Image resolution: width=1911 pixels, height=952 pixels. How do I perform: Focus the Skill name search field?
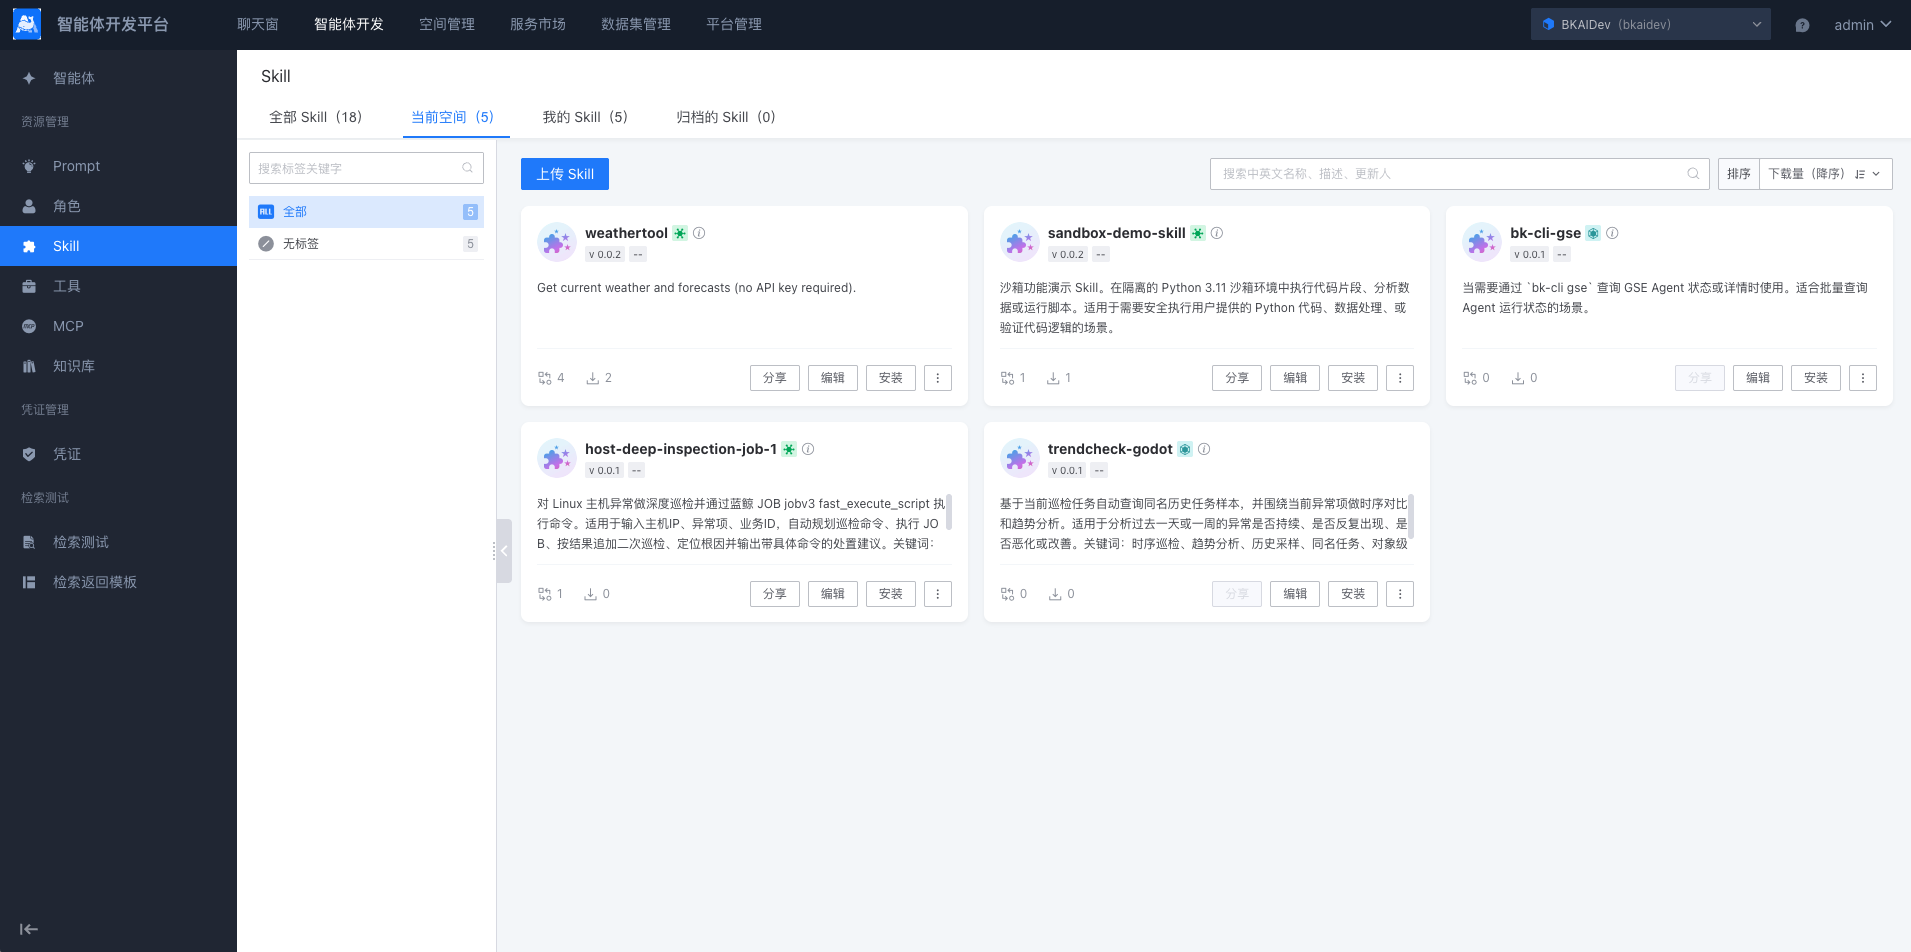(x=1460, y=174)
